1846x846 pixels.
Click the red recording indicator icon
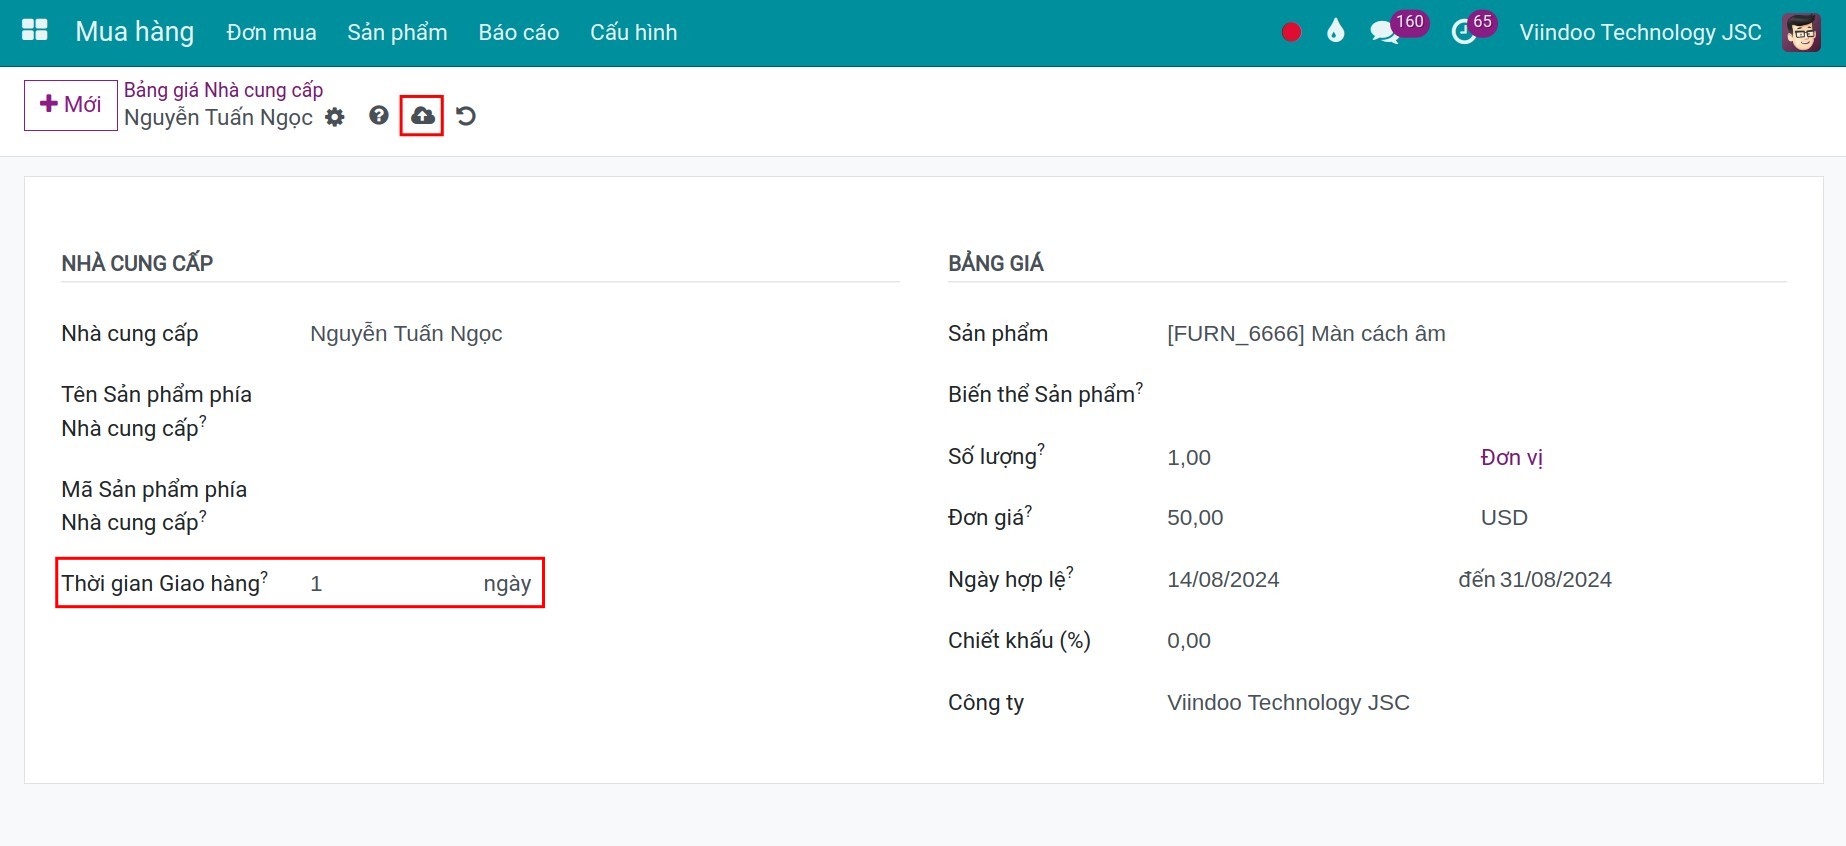(x=1291, y=32)
